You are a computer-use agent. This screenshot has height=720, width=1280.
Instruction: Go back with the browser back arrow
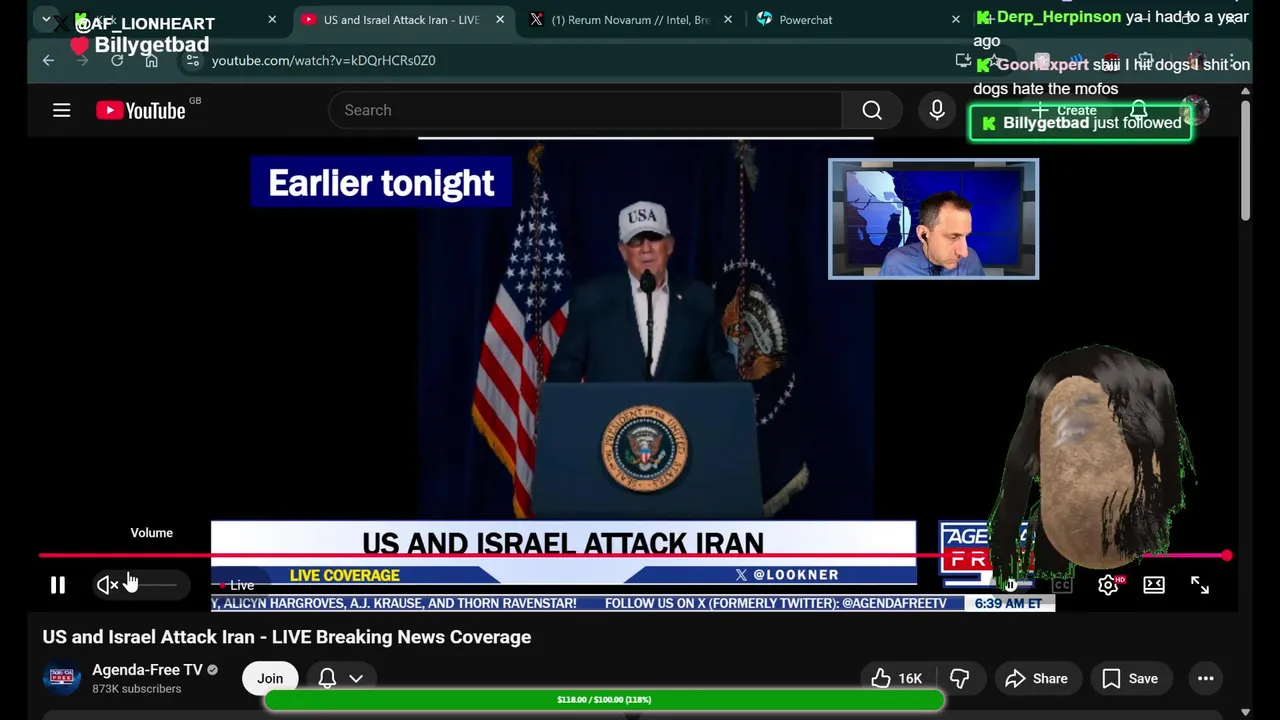pyautogui.click(x=48, y=60)
